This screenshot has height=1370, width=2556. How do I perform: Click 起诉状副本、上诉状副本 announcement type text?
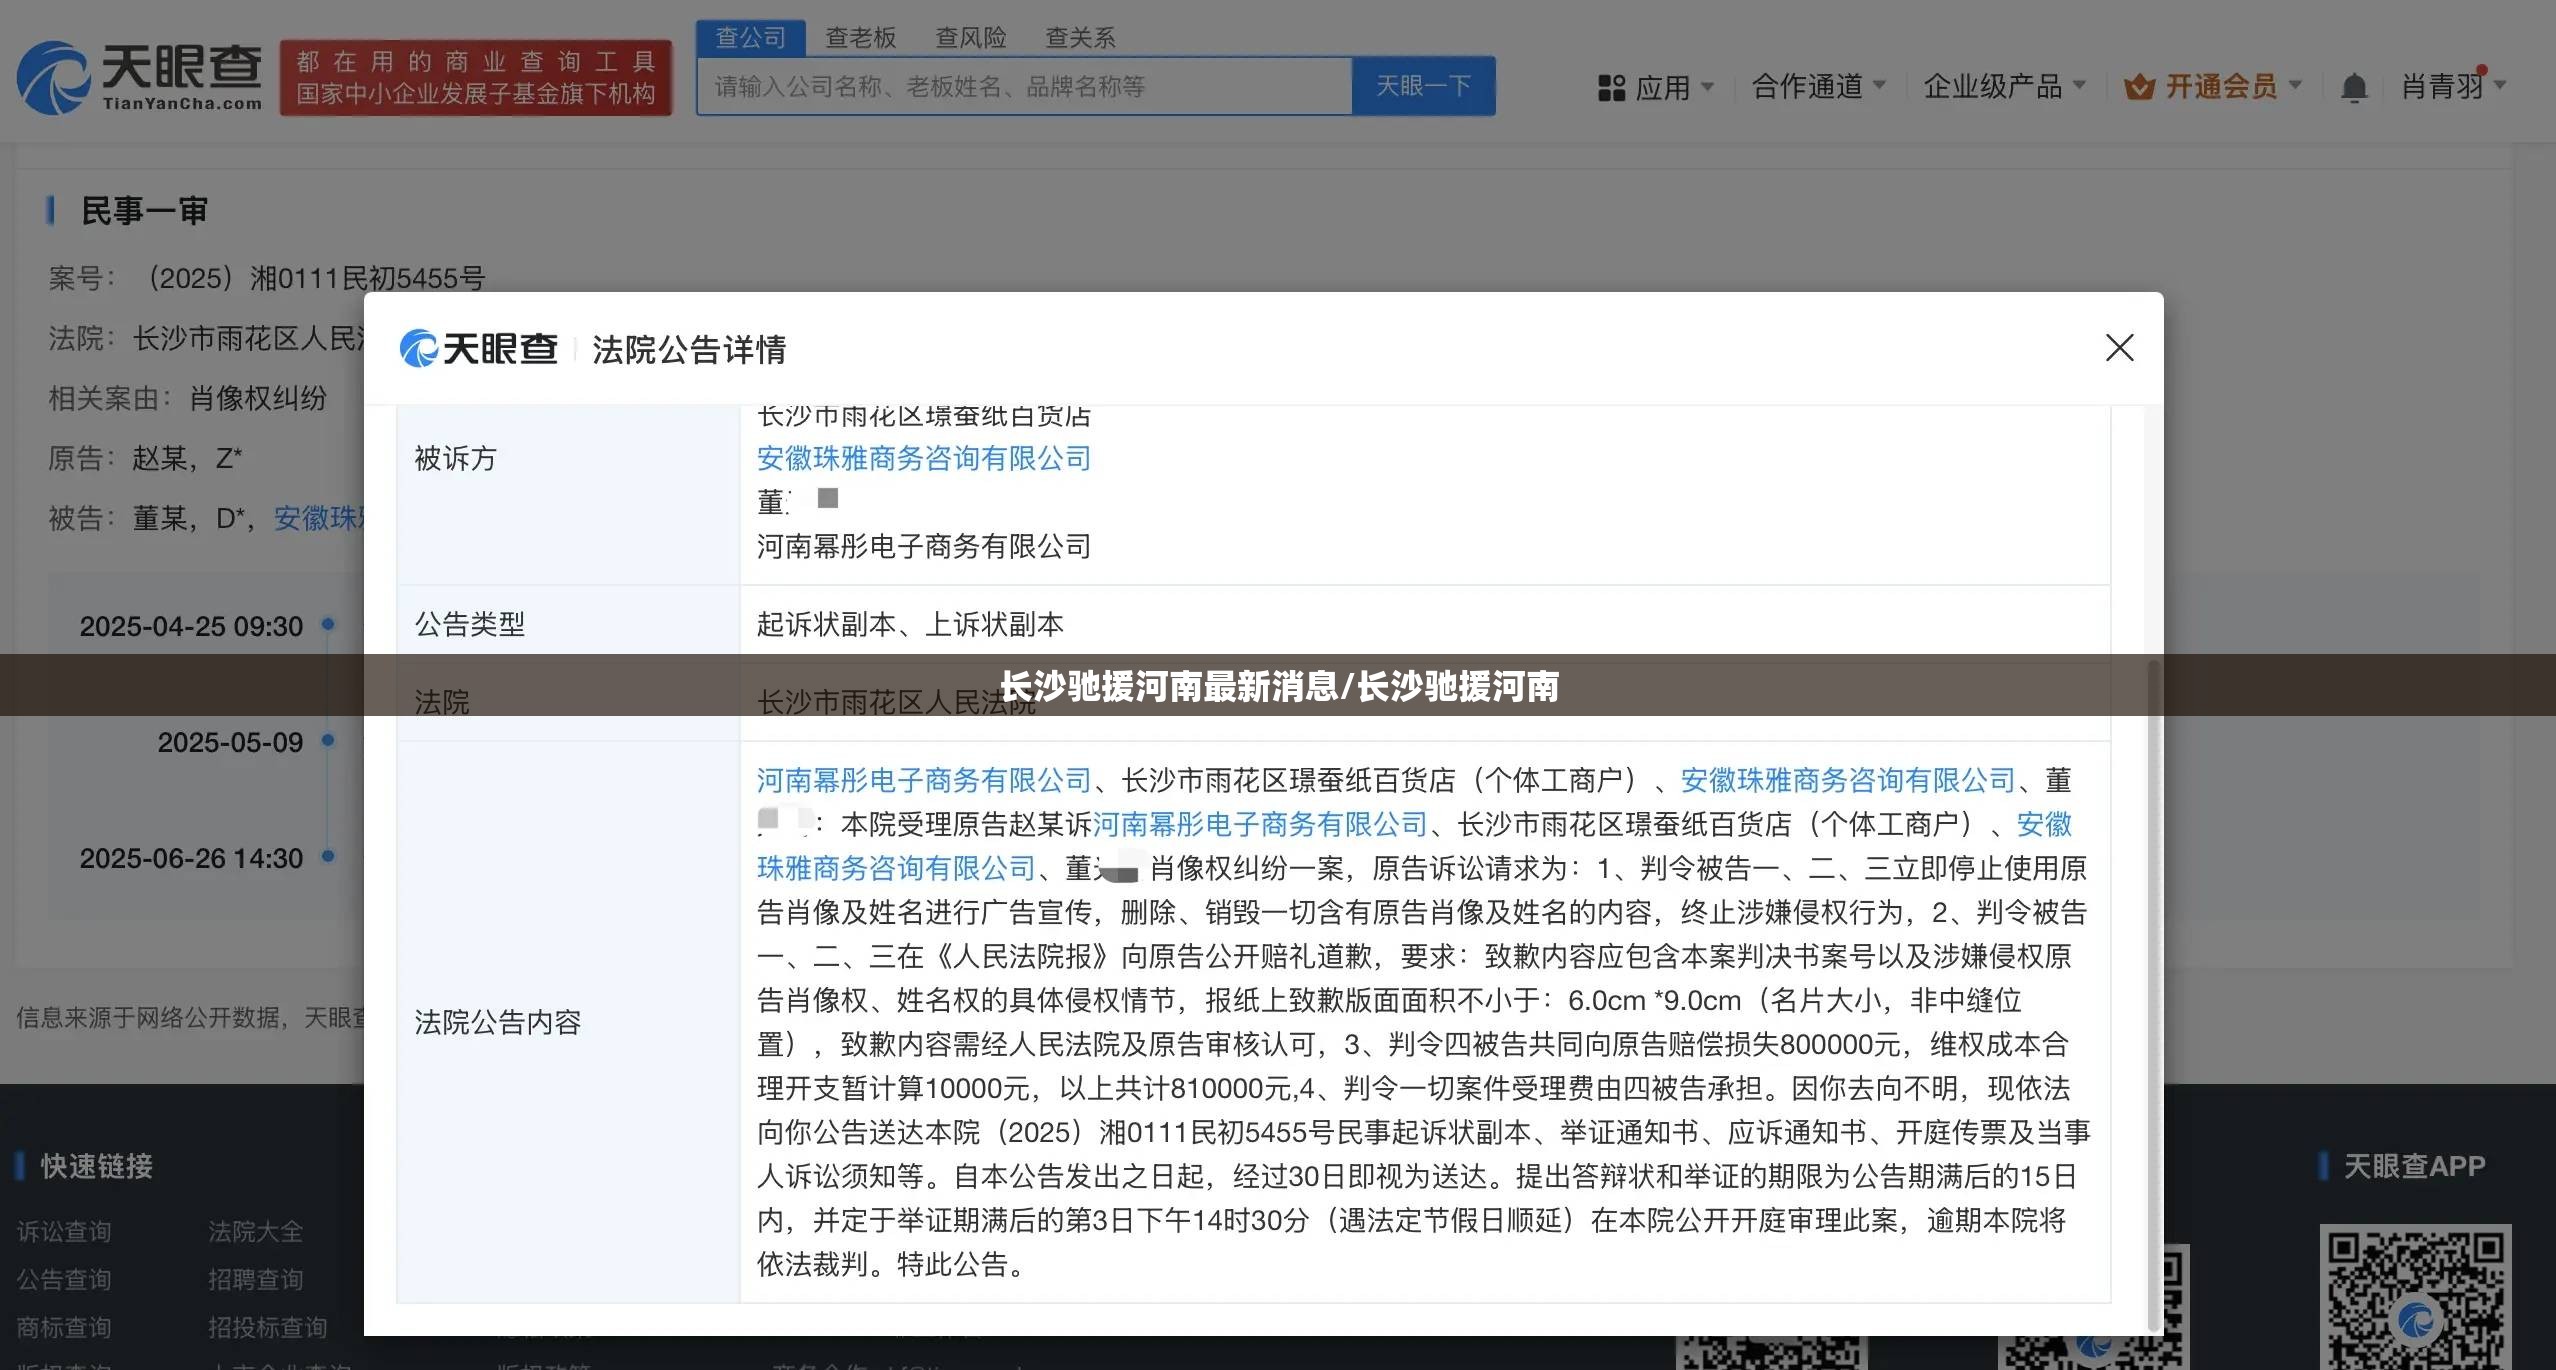pos(909,624)
